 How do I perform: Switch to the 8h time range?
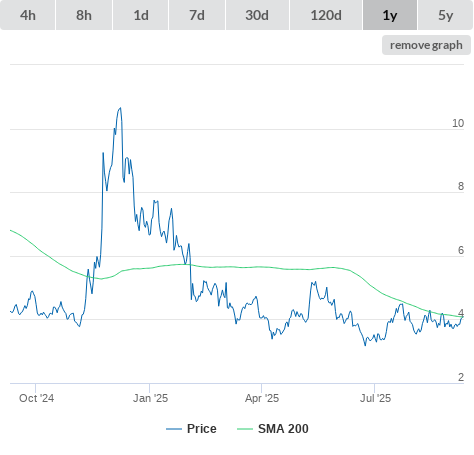(x=84, y=15)
